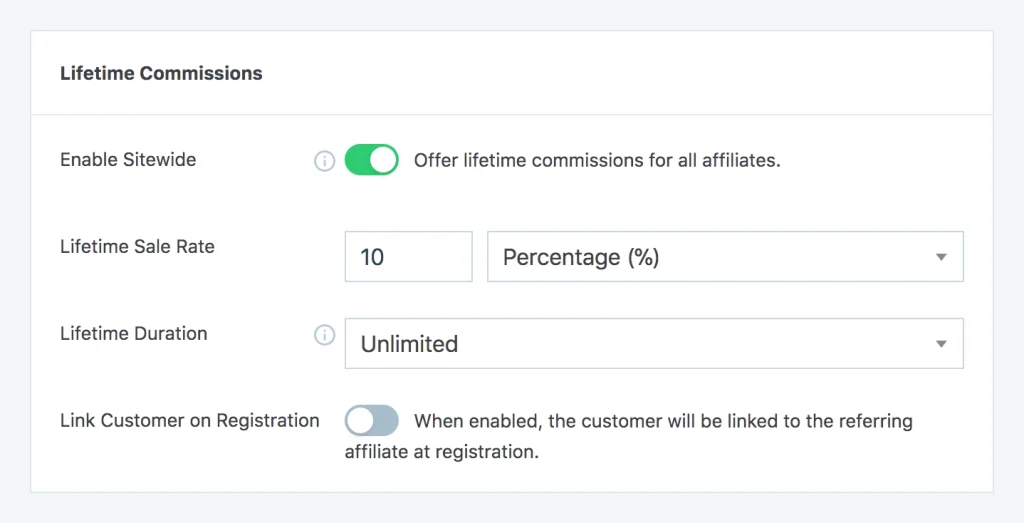This screenshot has height=523, width=1024.
Task: Click the arrow of the Unlimited dropdown
Action: tap(941, 344)
